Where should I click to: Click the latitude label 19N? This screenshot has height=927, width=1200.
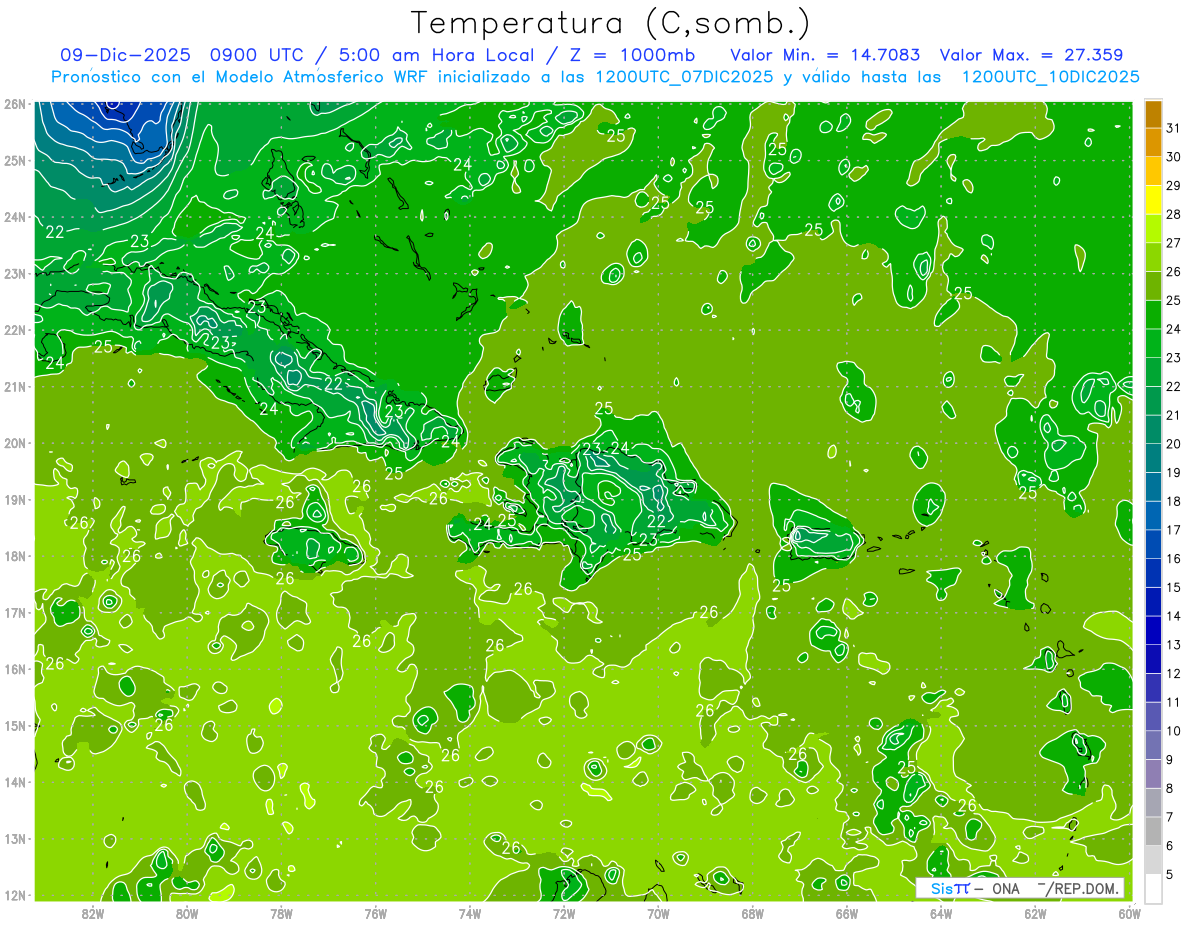tap(15, 499)
